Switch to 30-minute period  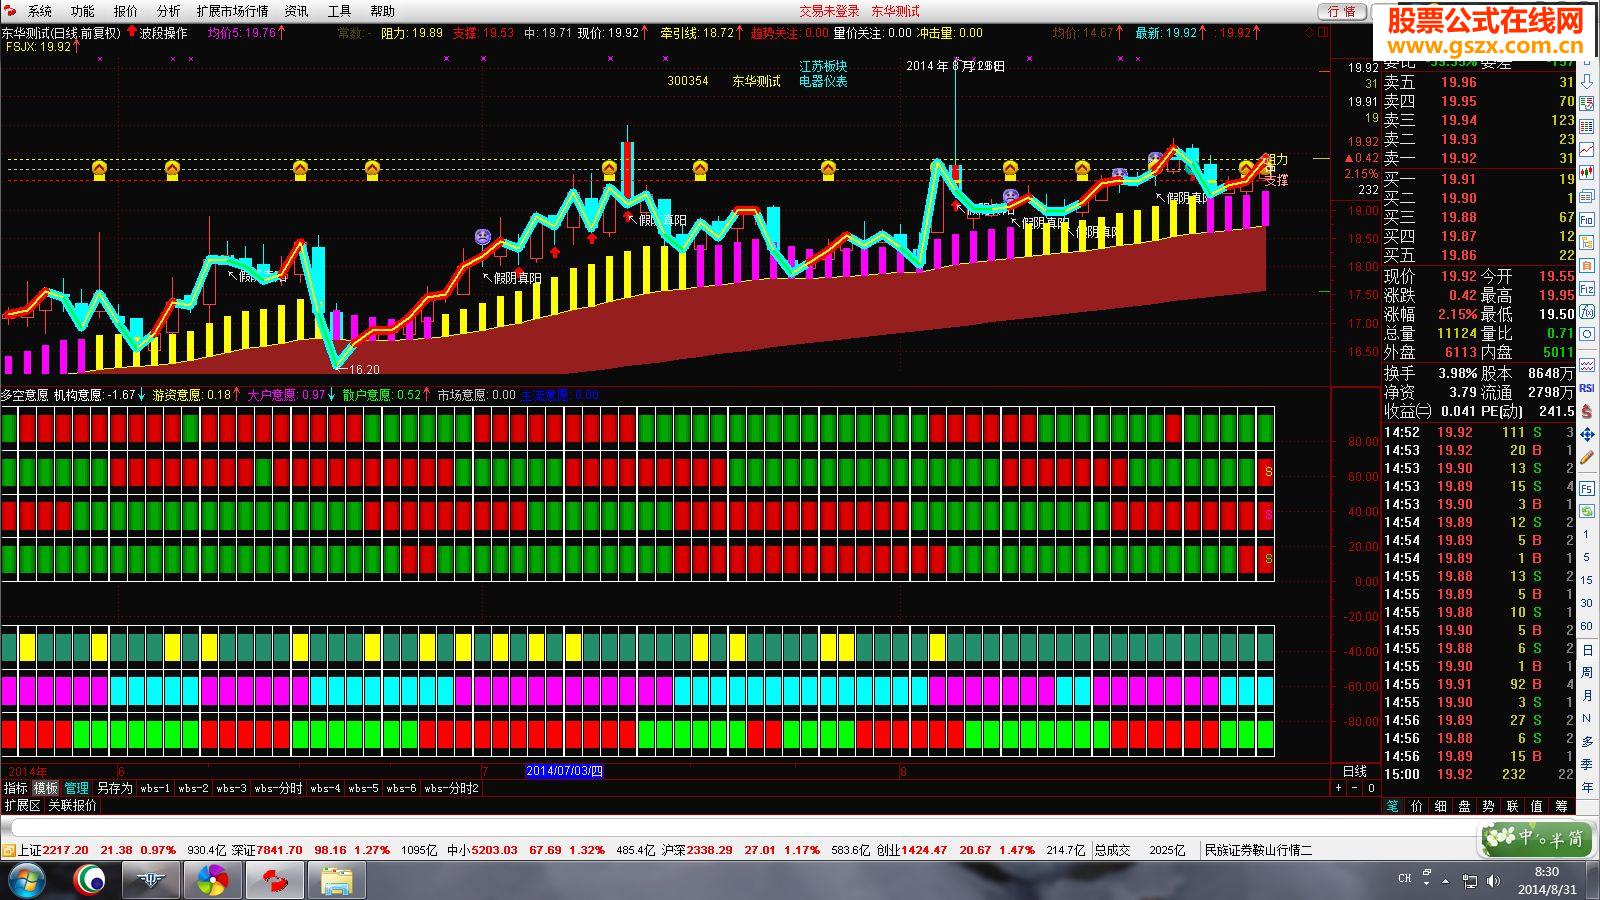coord(1586,603)
